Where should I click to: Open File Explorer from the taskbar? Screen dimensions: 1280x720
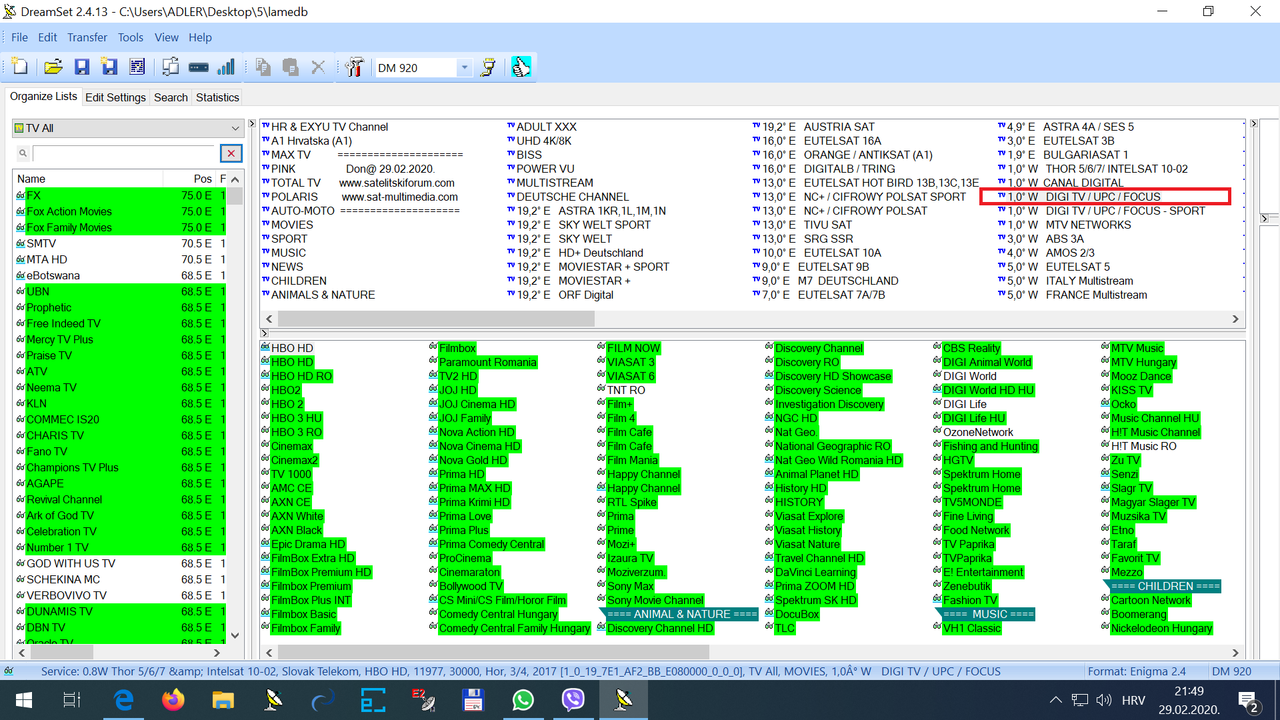tap(222, 701)
